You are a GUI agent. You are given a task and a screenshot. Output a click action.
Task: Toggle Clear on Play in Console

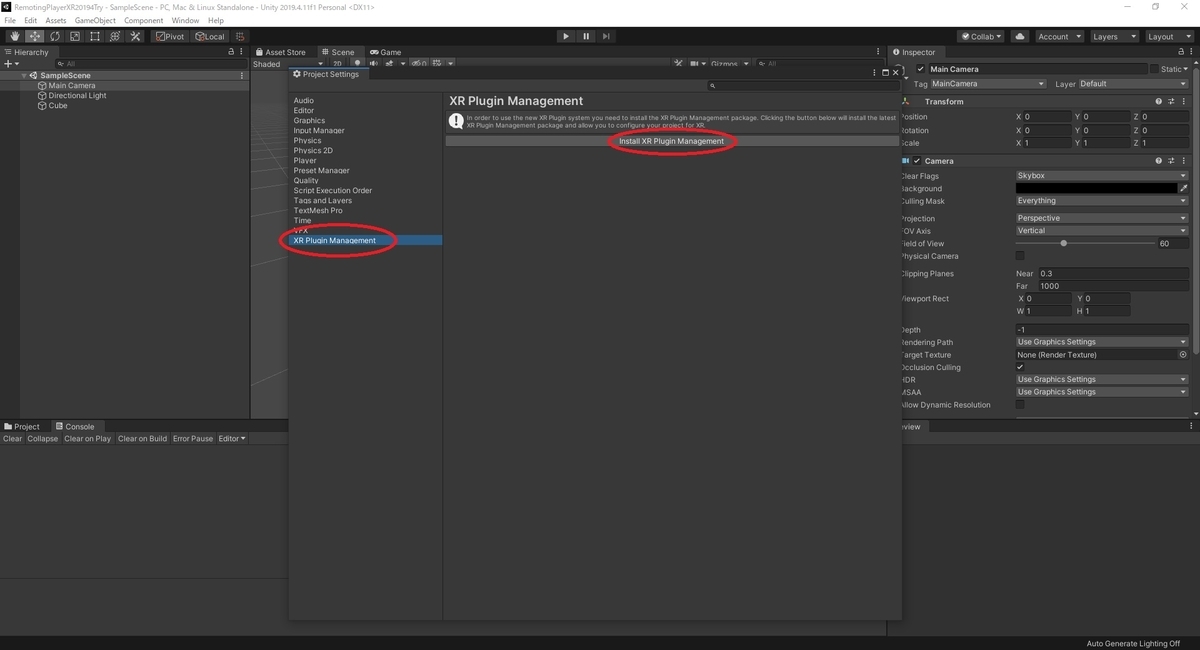click(x=88, y=439)
